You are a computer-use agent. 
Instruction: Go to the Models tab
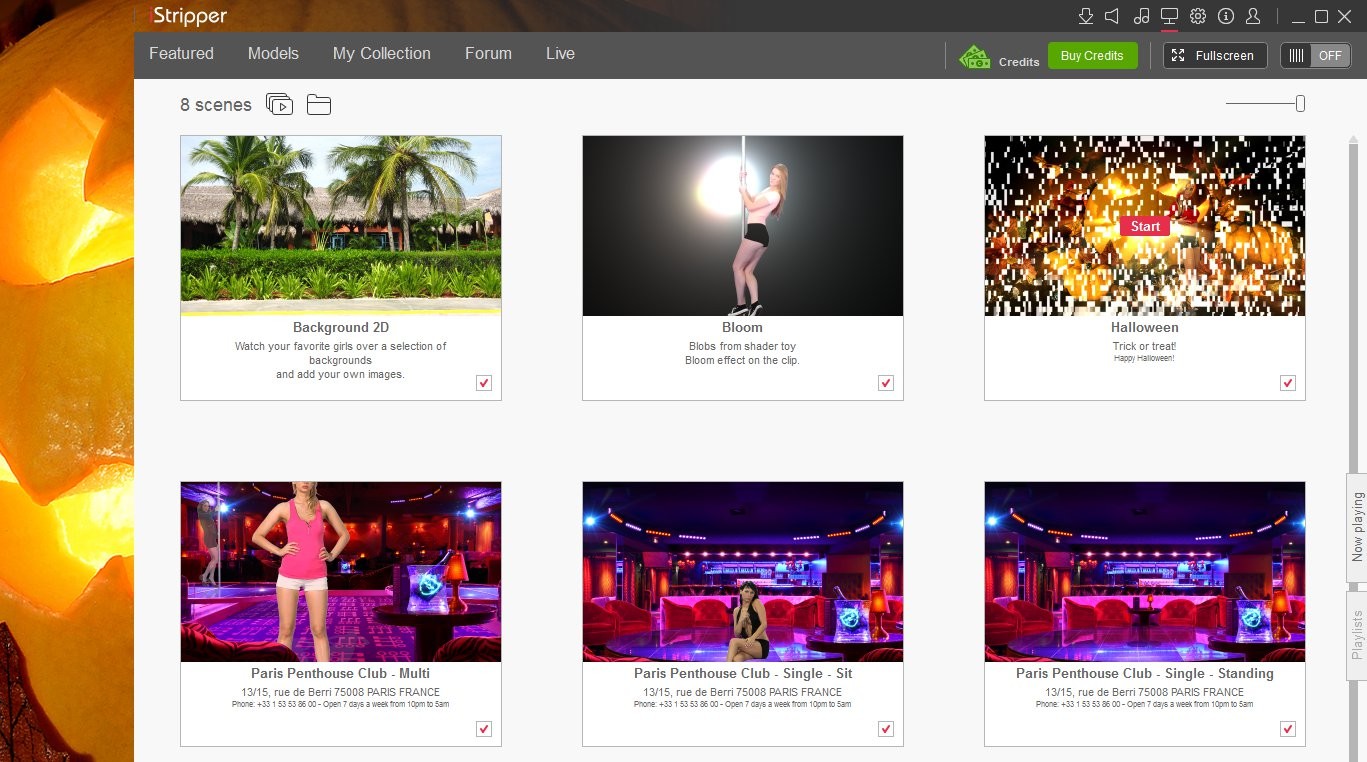point(273,54)
